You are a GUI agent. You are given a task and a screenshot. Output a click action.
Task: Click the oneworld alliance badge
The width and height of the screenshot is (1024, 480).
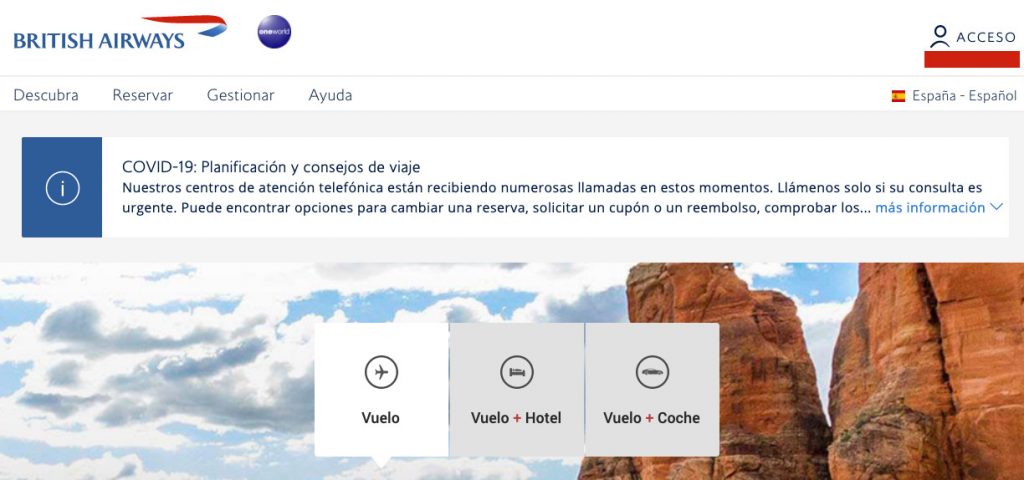tap(274, 31)
